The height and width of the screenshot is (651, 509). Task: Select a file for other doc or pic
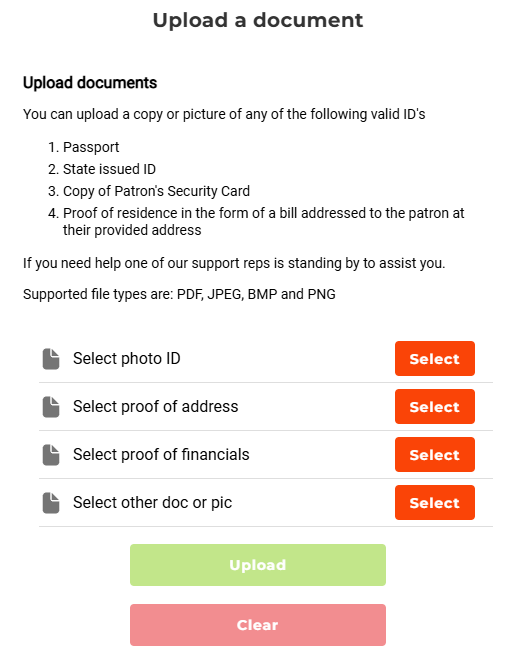click(435, 503)
